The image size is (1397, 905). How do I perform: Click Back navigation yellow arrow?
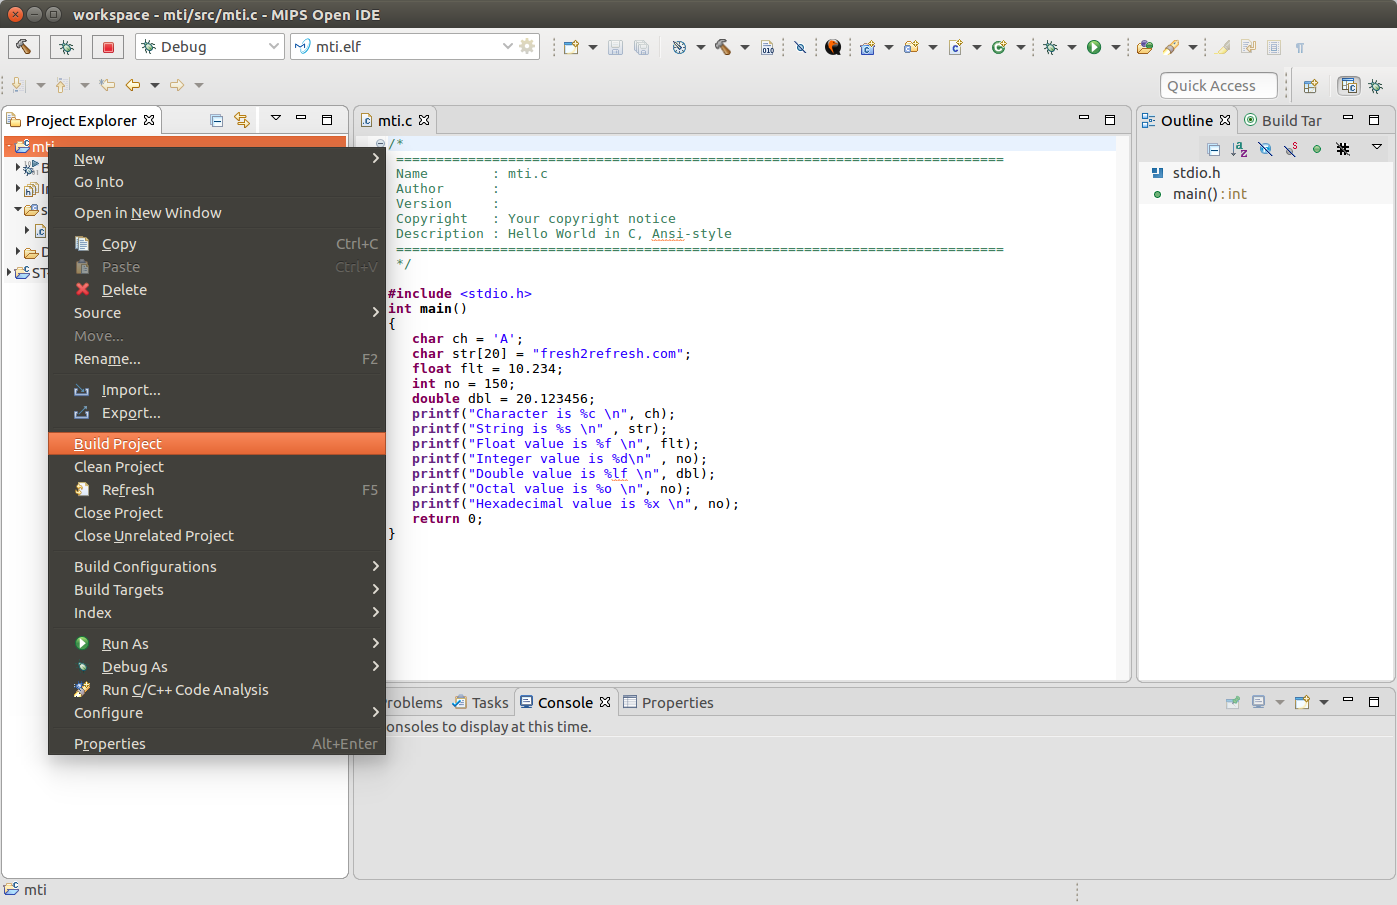(133, 85)
